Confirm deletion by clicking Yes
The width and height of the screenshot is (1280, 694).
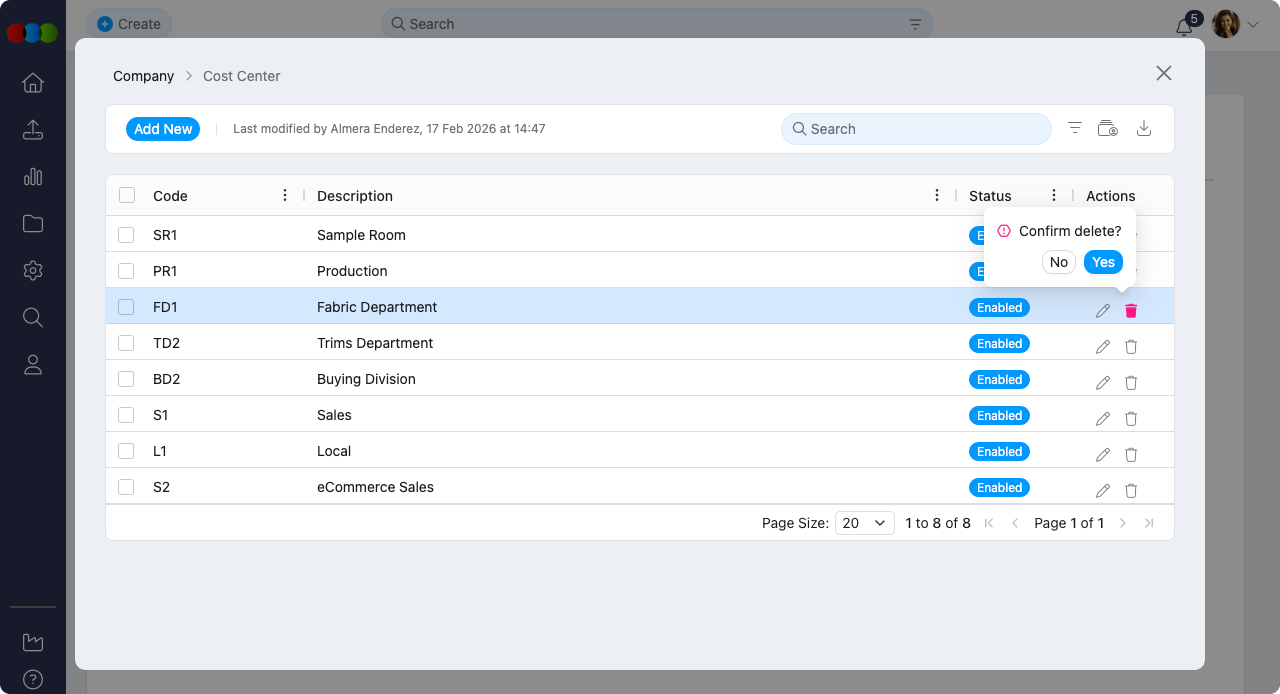tap(1103, 262)
